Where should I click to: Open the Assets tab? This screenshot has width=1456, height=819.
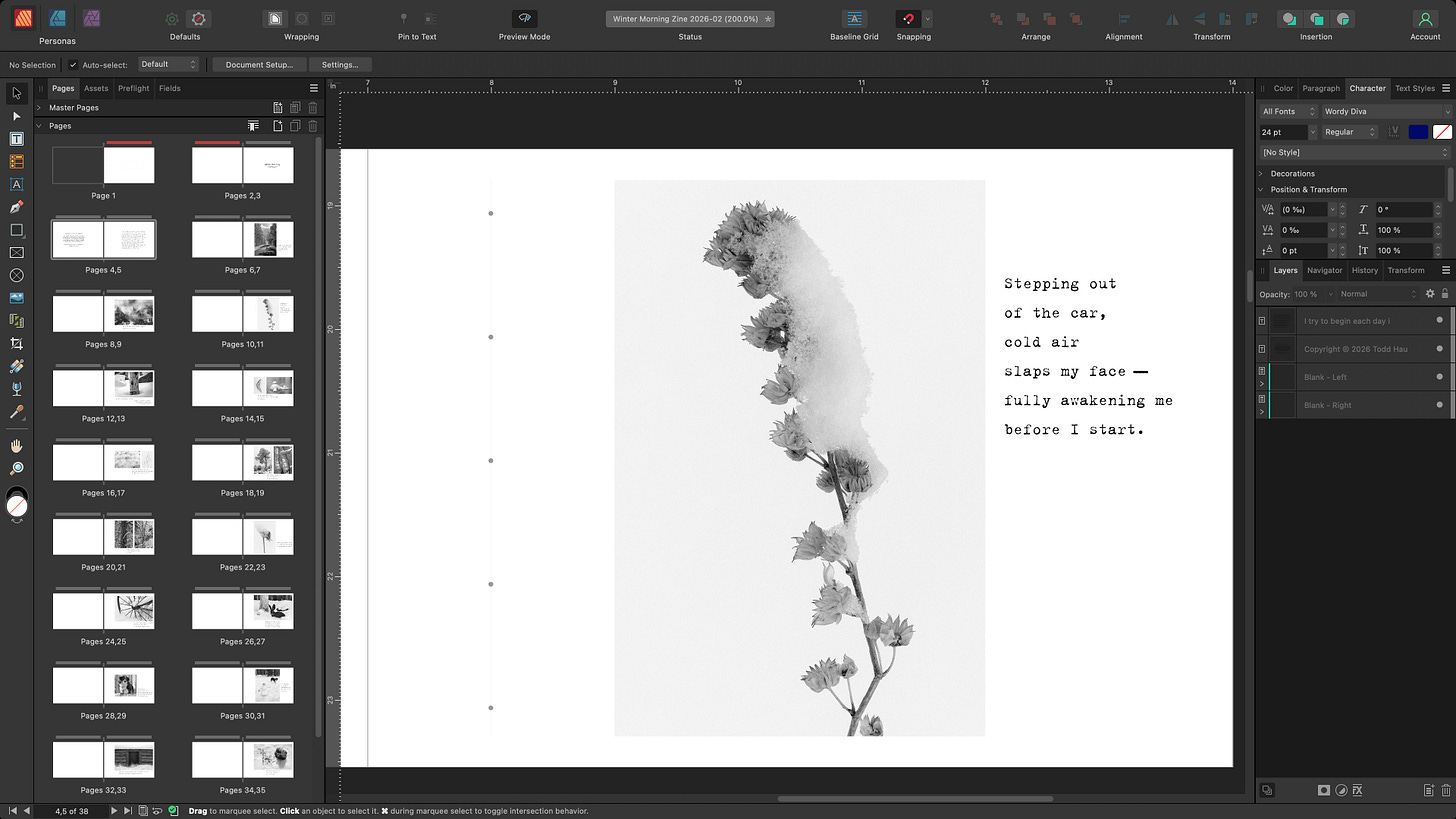pyautogui.click(x=96, y=88)
